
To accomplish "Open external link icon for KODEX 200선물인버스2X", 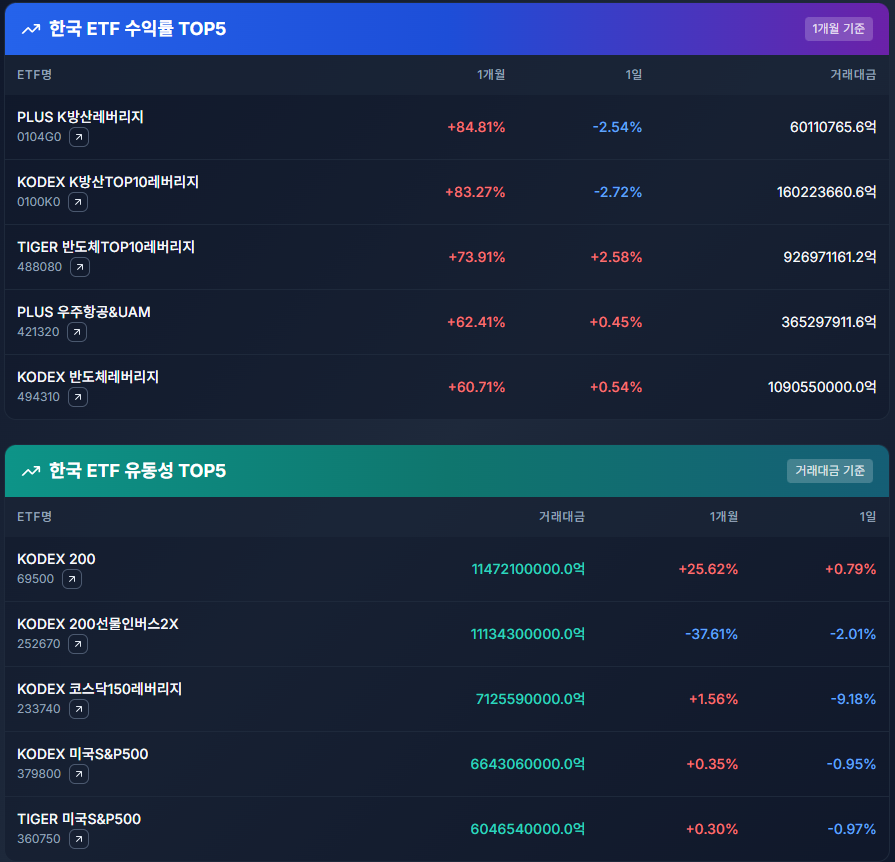I will pos(78,644).
